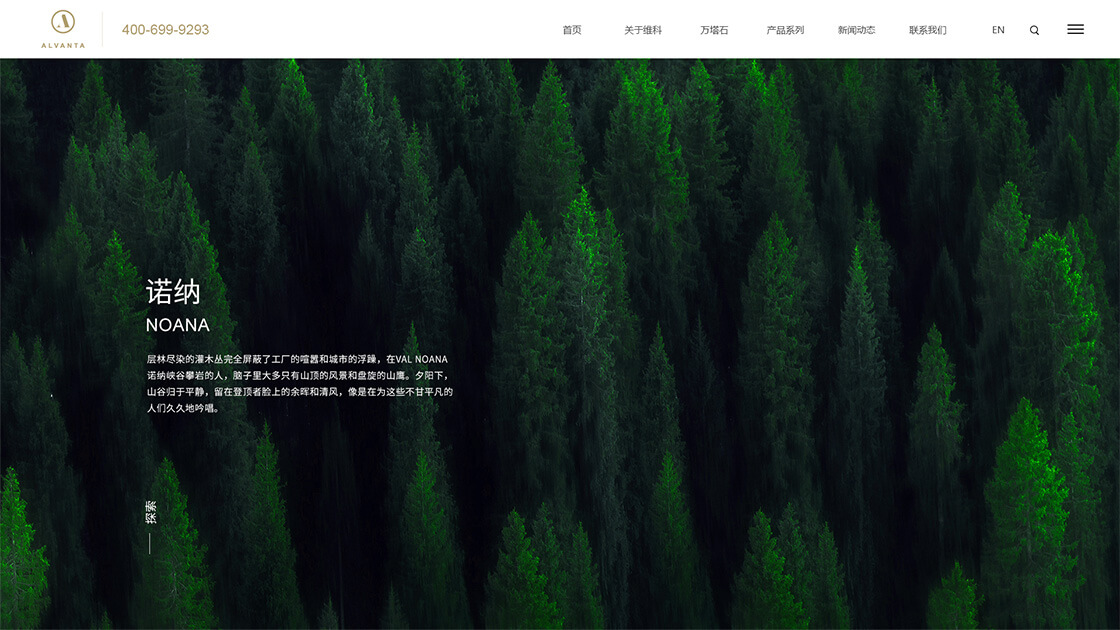Click the 400-699-9293 phone number
Image resolution: width=1120 pixels, height=630 pixels.
click(165, 30)
